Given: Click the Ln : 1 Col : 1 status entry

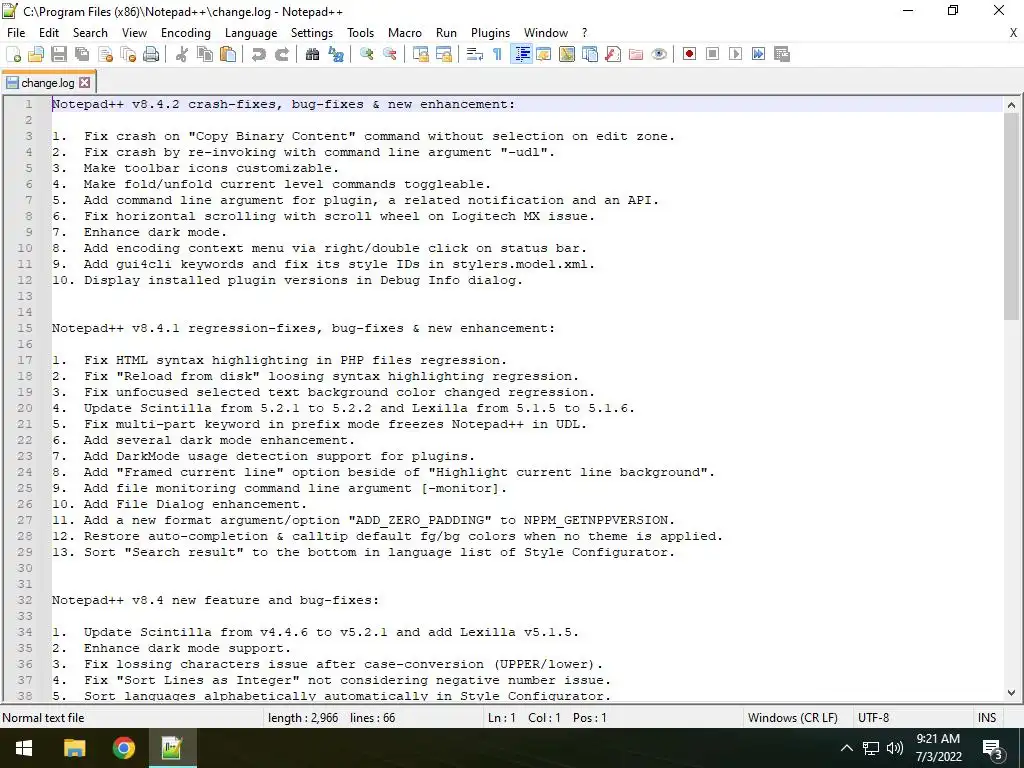Looking at the screenshot, I should [547, 718].
